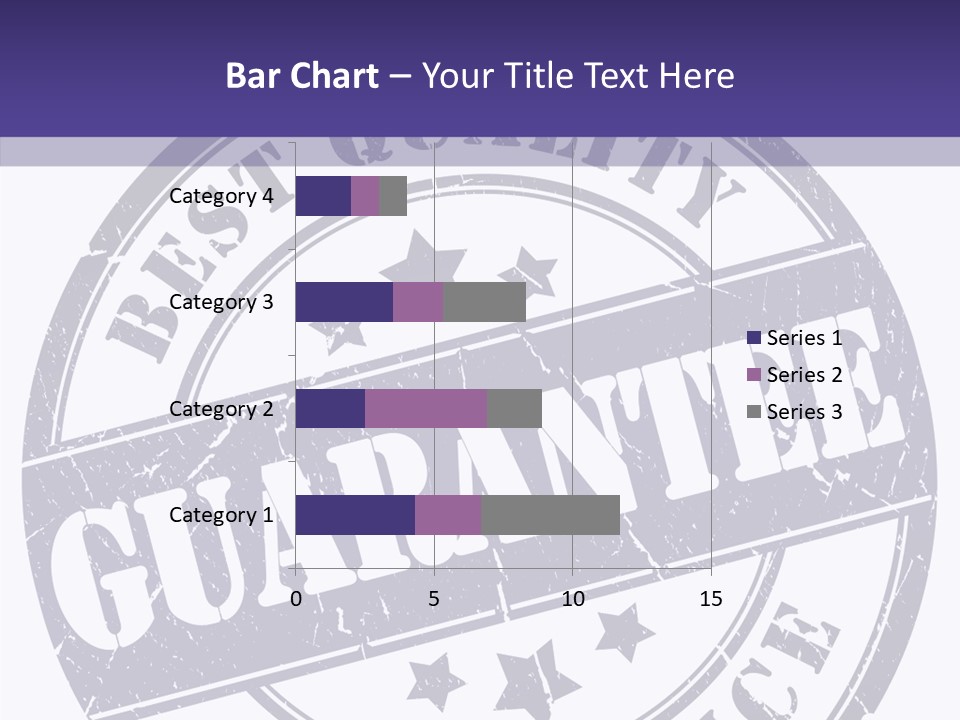
Task: Click the value 10 on the horizontal axis
Action: click(x=572, y=599)
